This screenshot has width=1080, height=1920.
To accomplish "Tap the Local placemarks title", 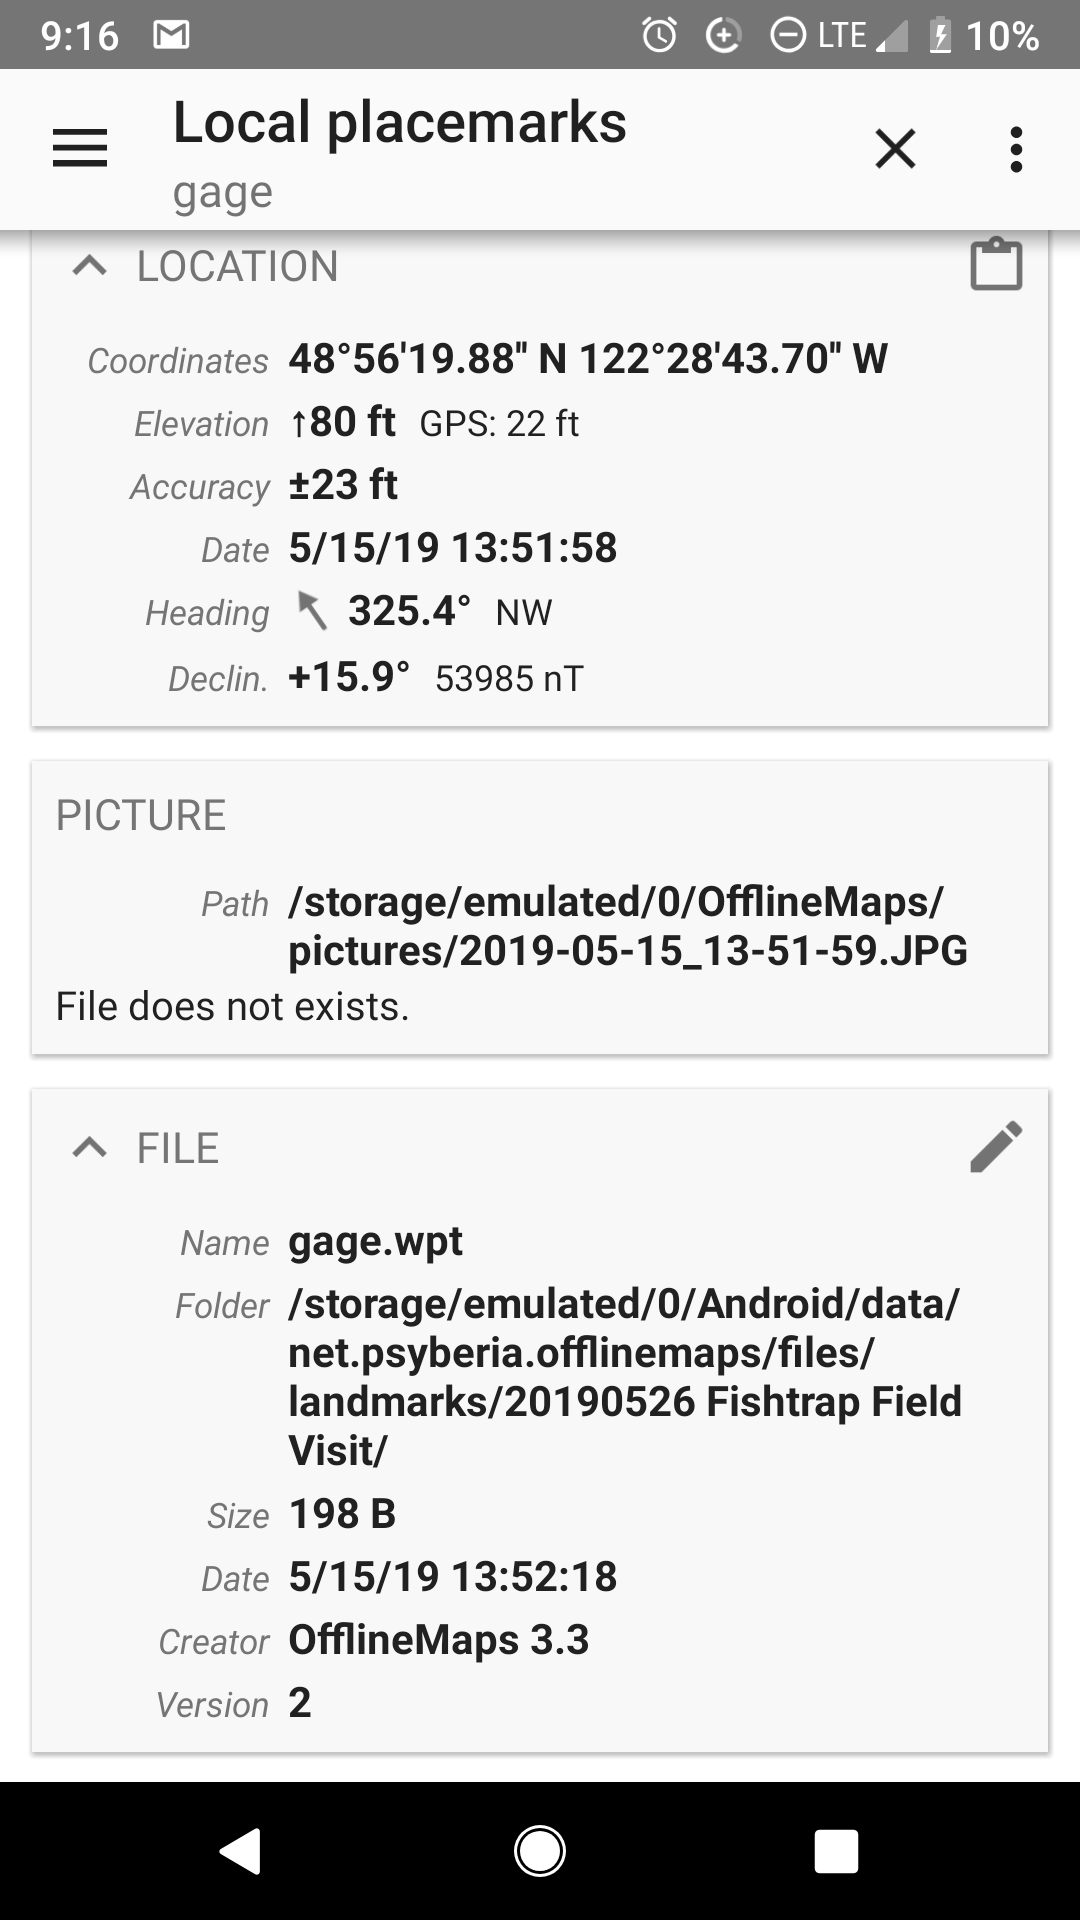I will [399, 123].
